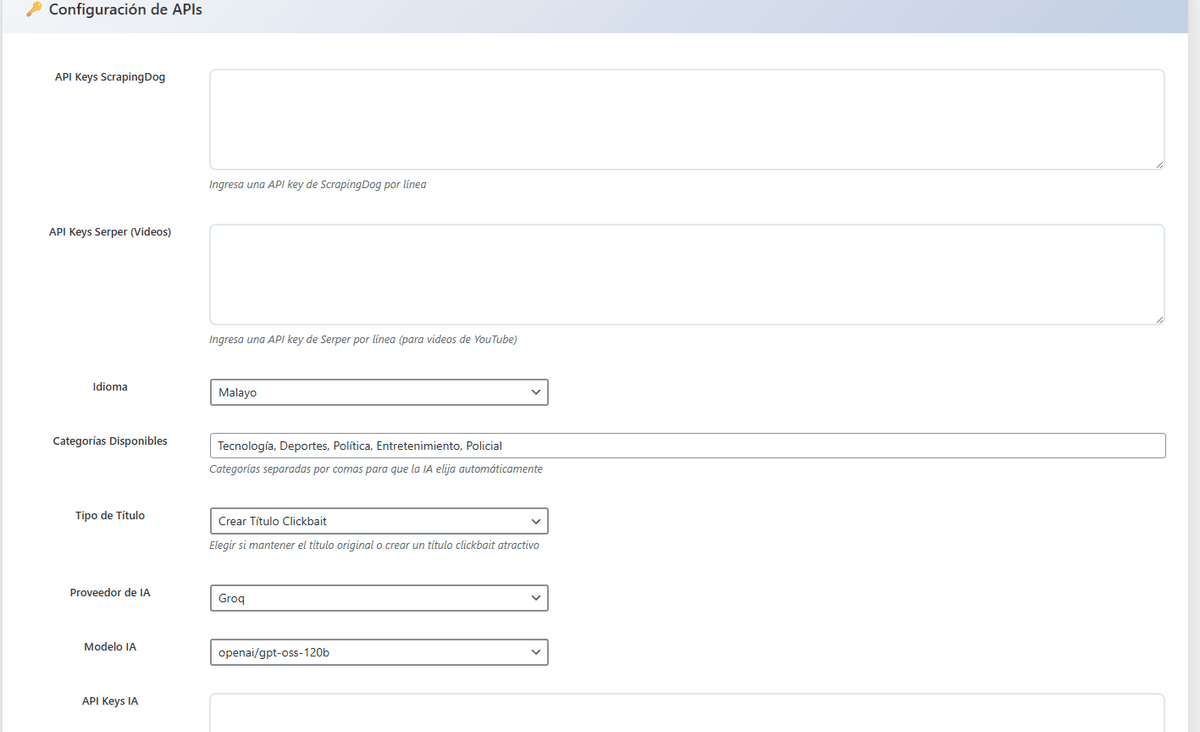Click the API Keys Serper (Videos) label
The width and height of the screenshot is (1200, 732).
pos(110,232)
